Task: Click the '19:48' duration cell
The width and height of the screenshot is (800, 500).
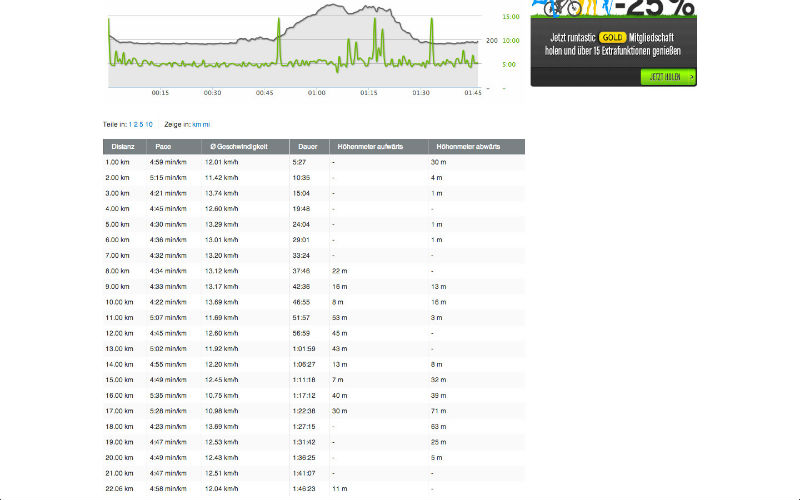Action: click(x=301, y=209)
